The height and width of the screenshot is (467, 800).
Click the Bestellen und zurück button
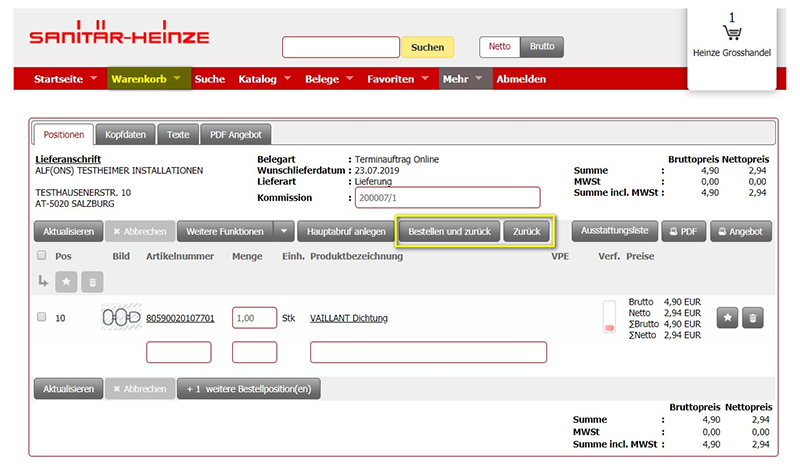click(449, 231)
